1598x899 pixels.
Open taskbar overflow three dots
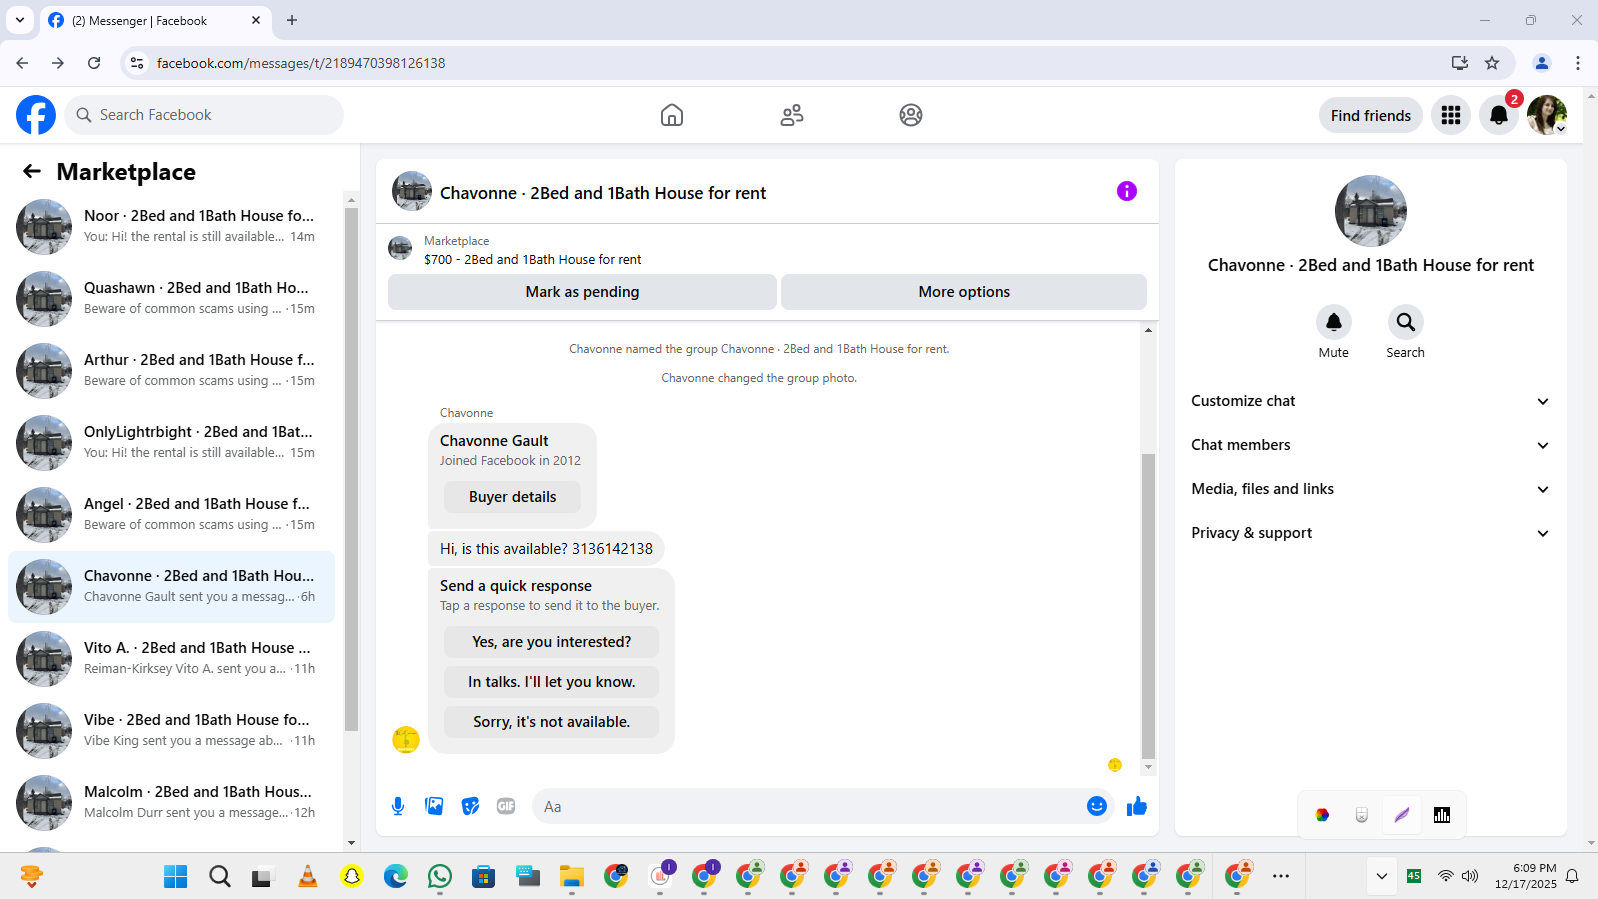click(x=1281, y=876)
